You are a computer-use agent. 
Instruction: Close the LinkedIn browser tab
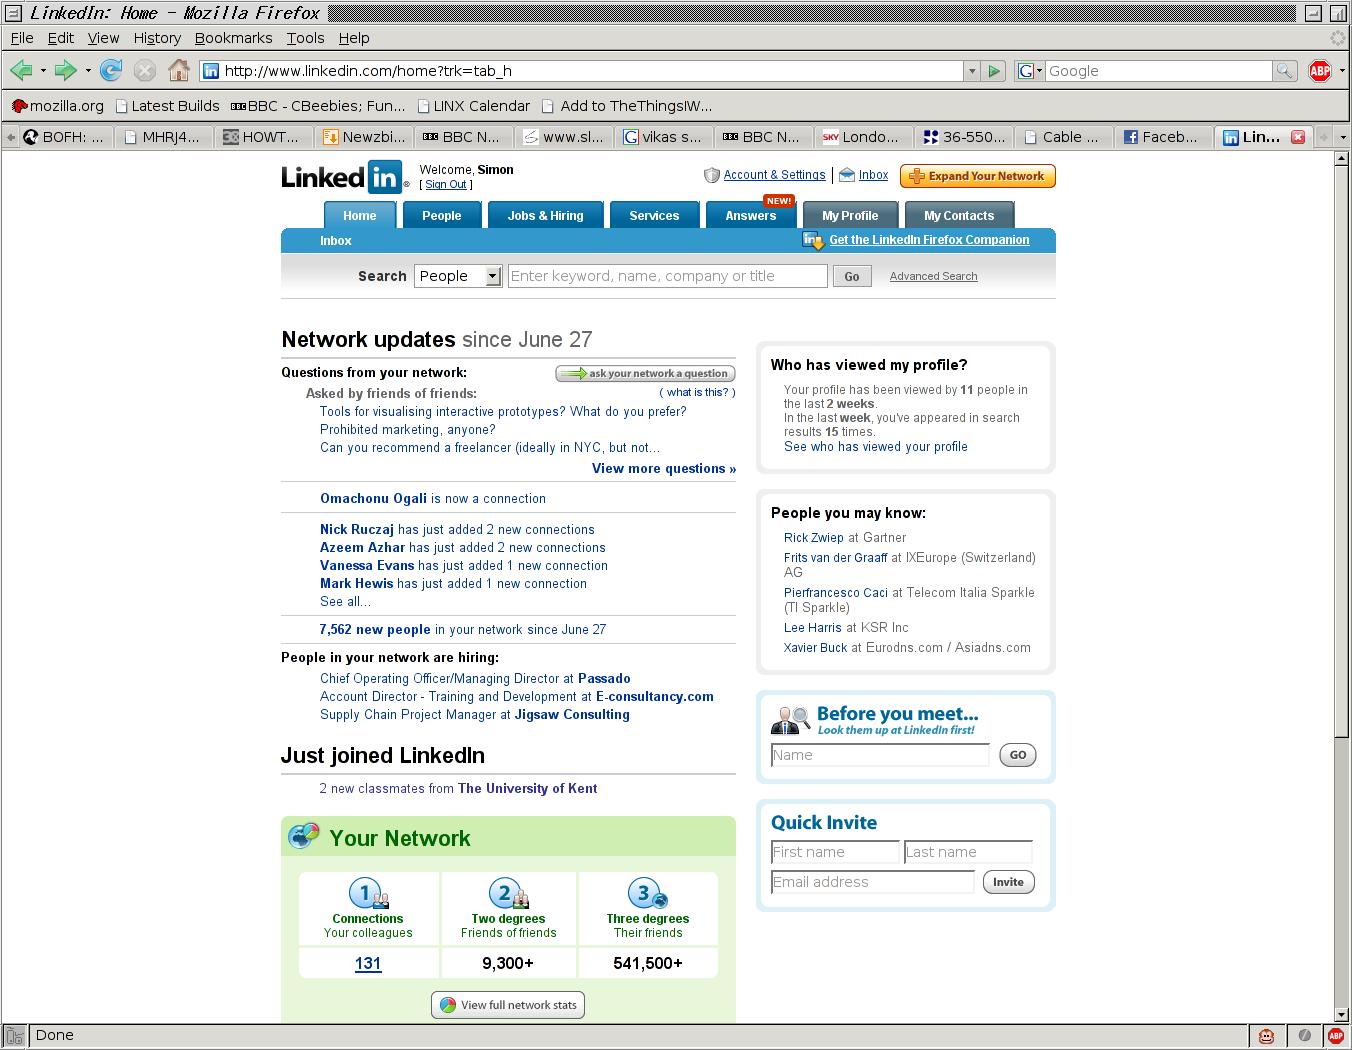pyautogui.click(x=1298, y=137)
